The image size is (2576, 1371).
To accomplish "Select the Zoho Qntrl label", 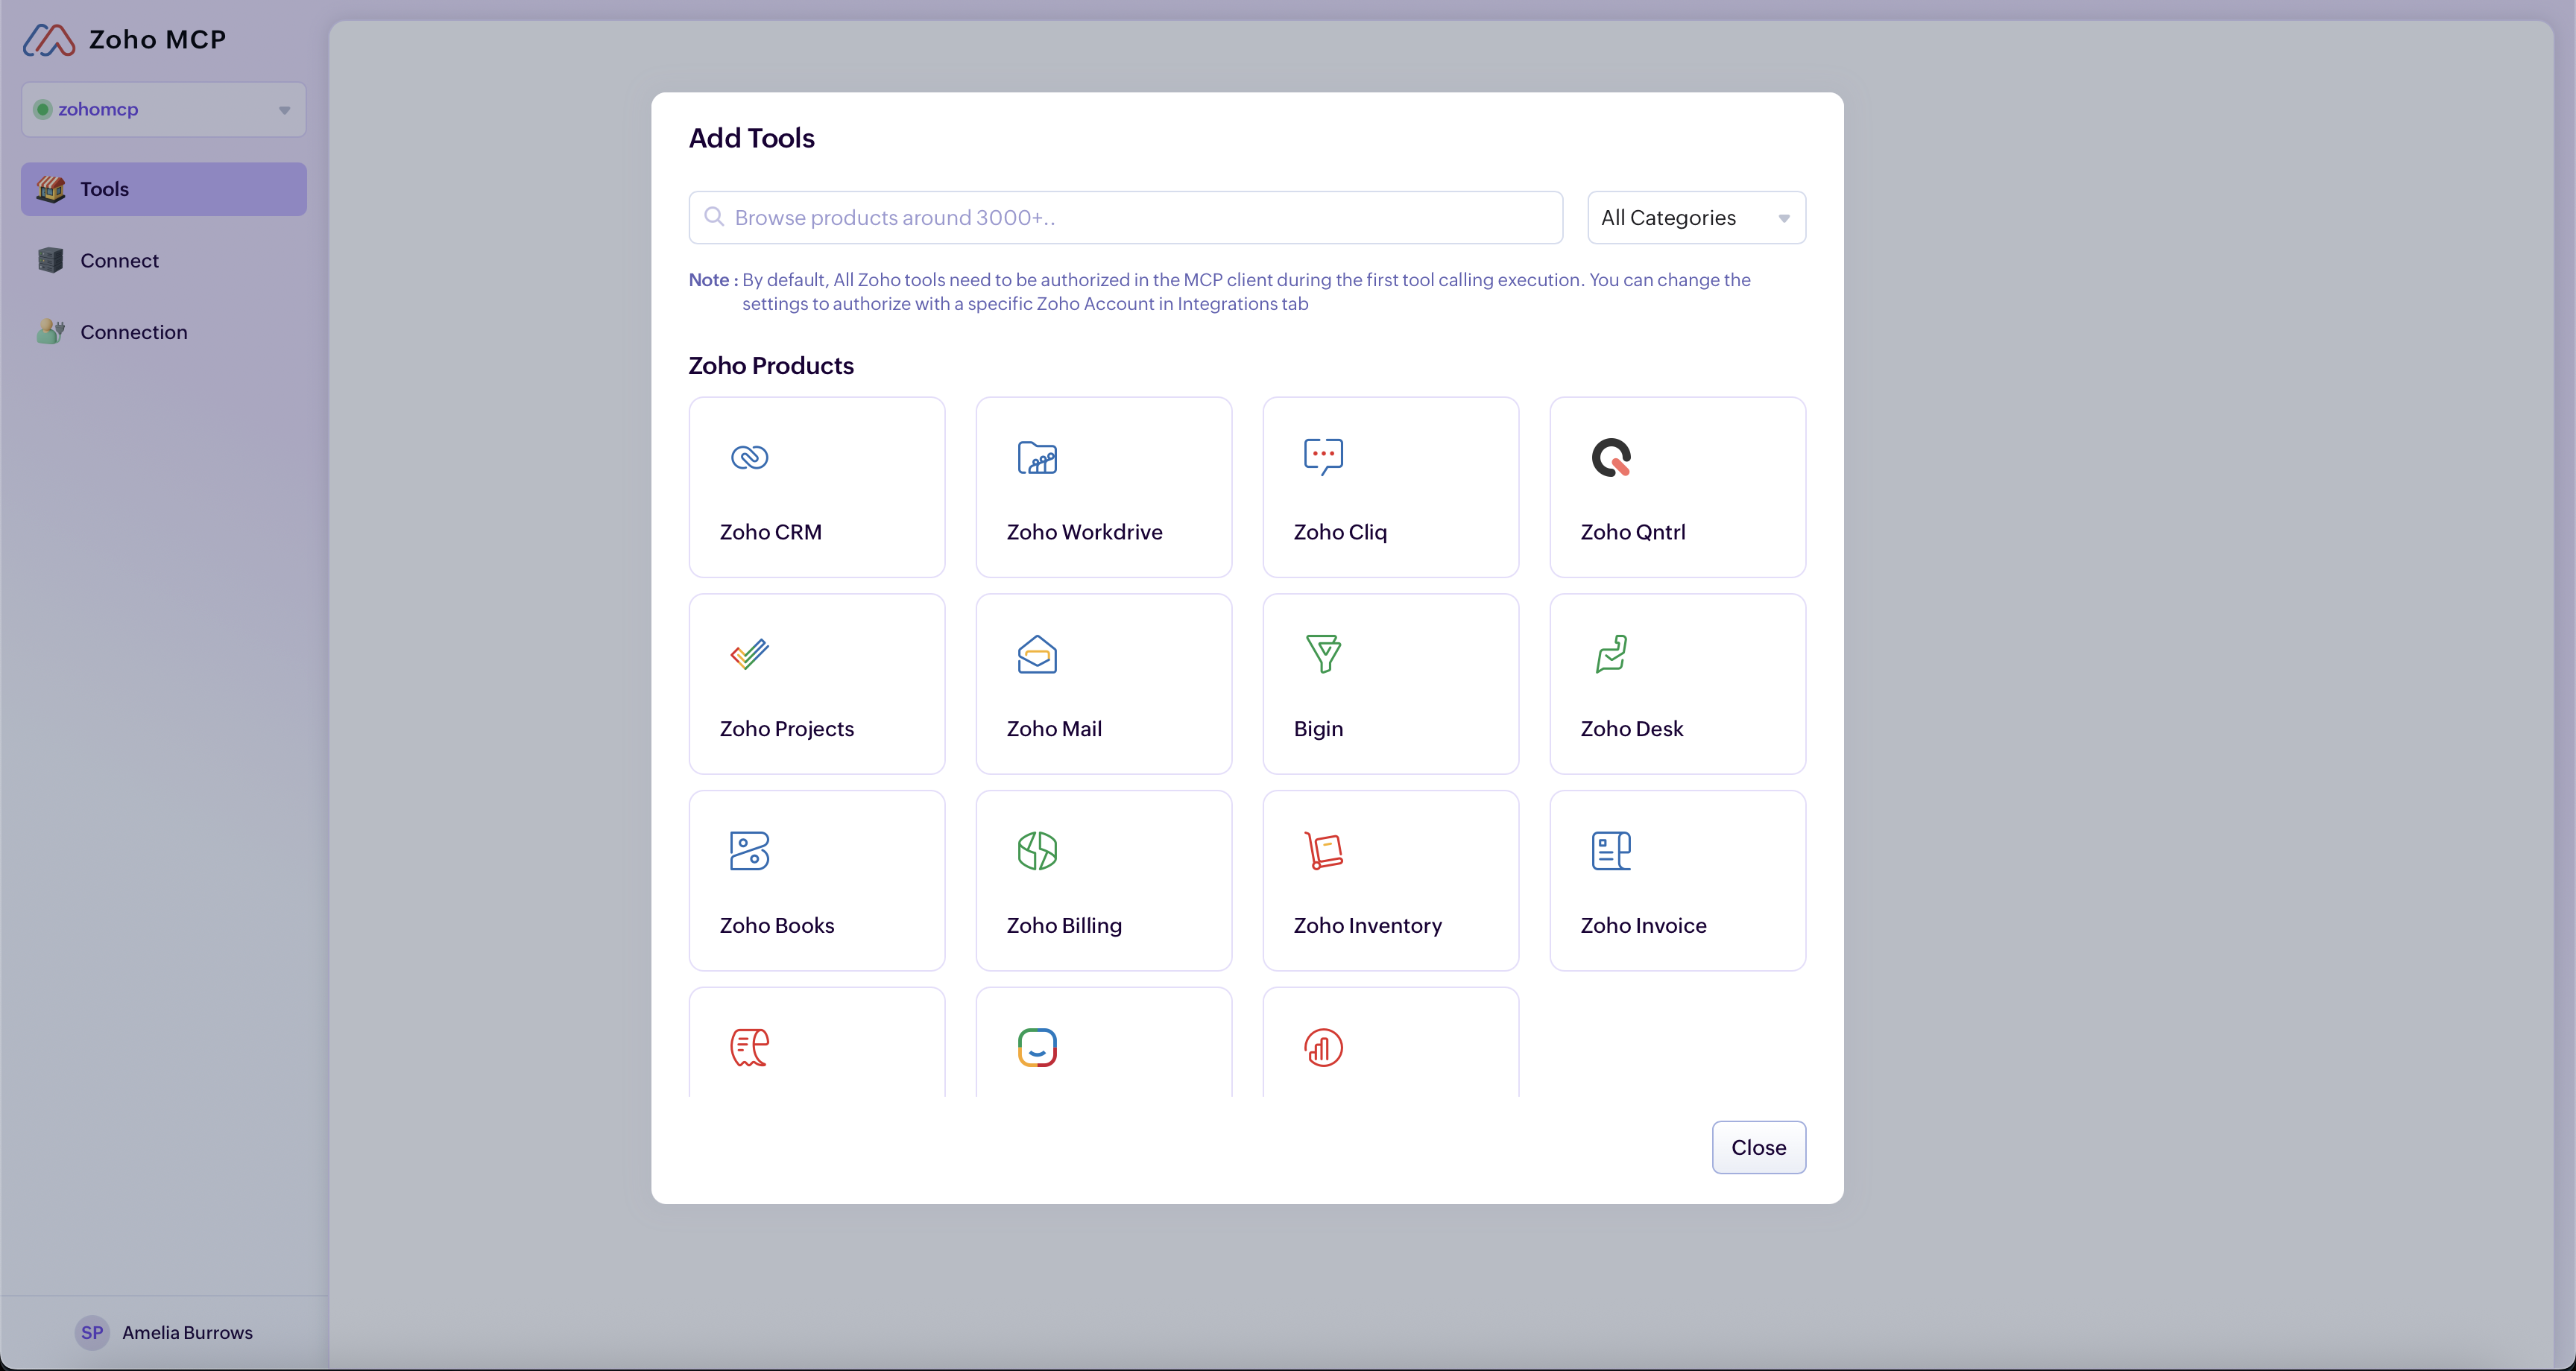I will click(x=1633, y=532).
